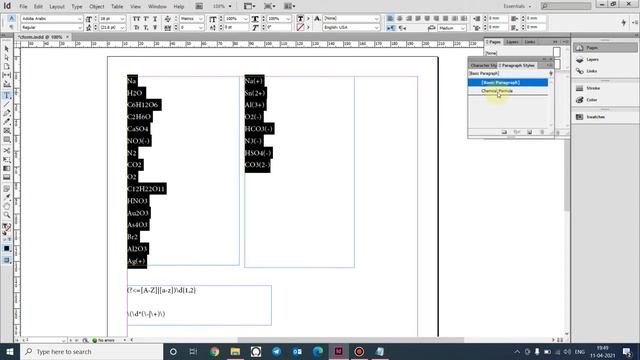Open the zoom level dropdown
Viewport: 640px width, 360px height.
tap(230, 6)
